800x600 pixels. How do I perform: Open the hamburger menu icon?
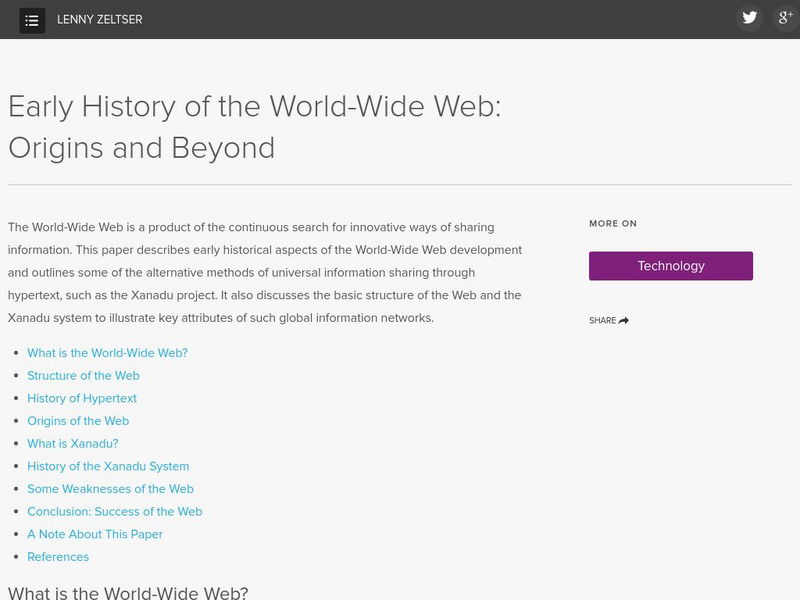34,17
